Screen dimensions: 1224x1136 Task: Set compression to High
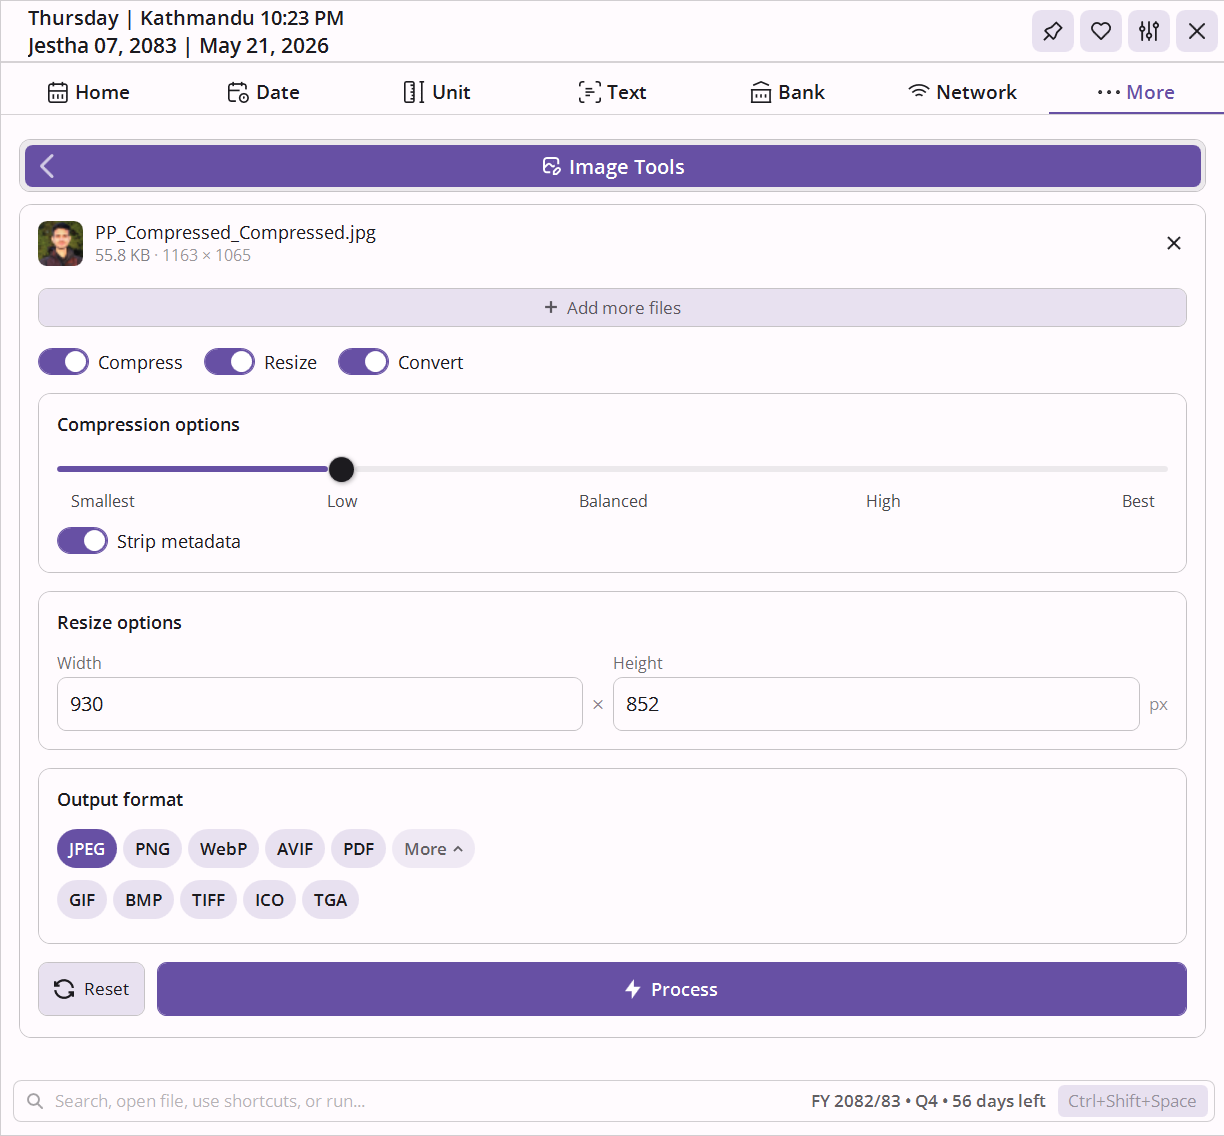click(x=883, y=501)
